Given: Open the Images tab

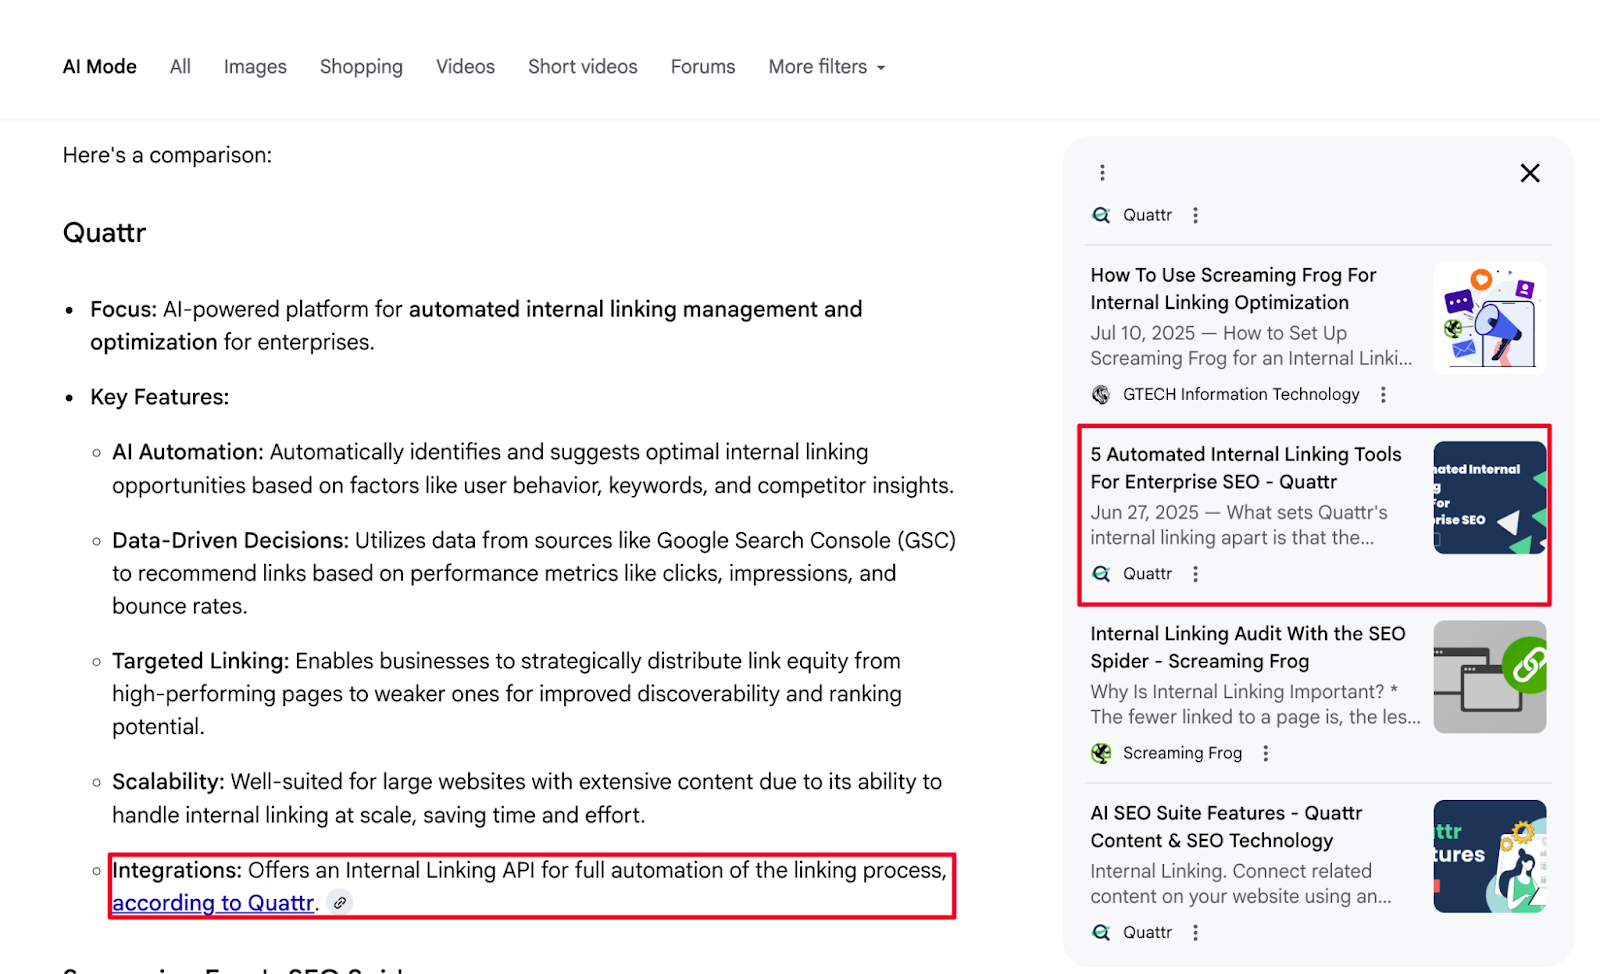Looking at the screenshot, I should (255, 67).
